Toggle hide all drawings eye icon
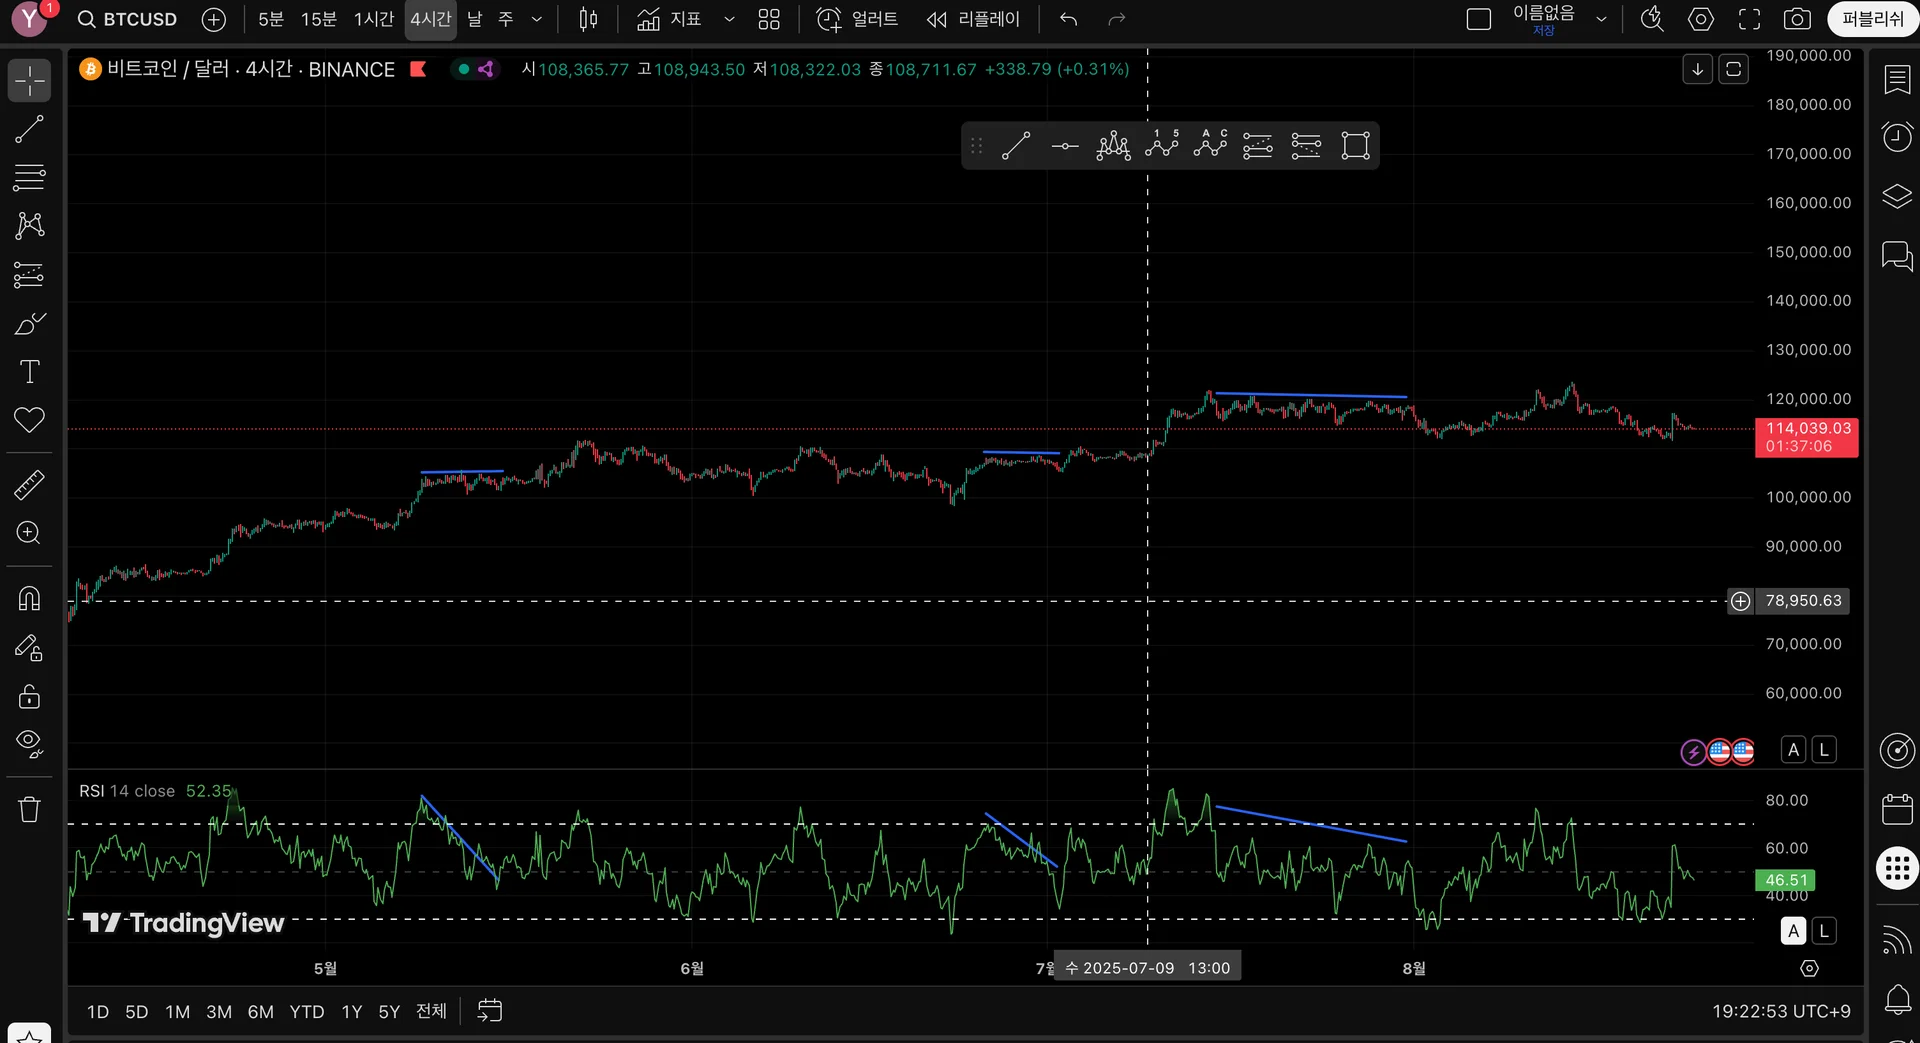This screenshot has width=1920, height=1043. [29, 743]
